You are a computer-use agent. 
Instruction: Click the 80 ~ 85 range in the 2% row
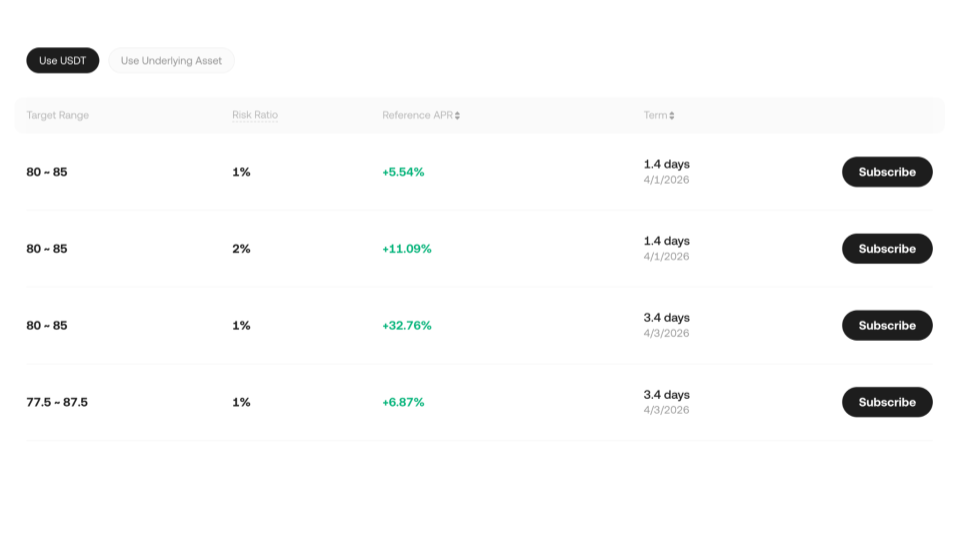click(x=47, y=249)
